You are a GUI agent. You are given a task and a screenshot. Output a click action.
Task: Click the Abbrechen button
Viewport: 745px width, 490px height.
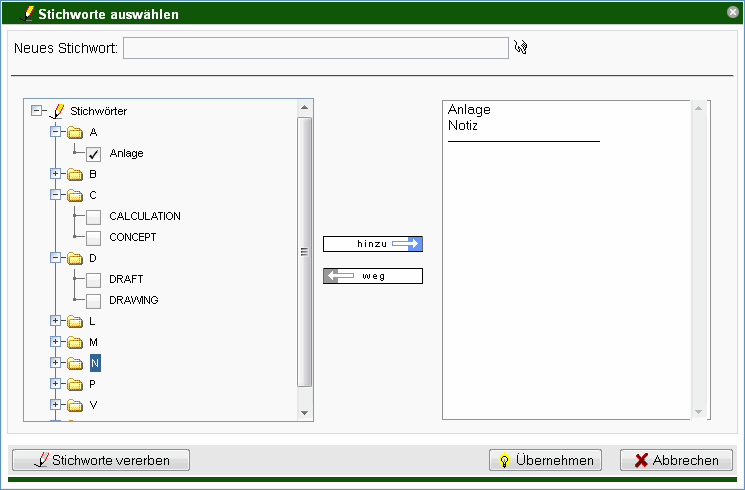676,460
